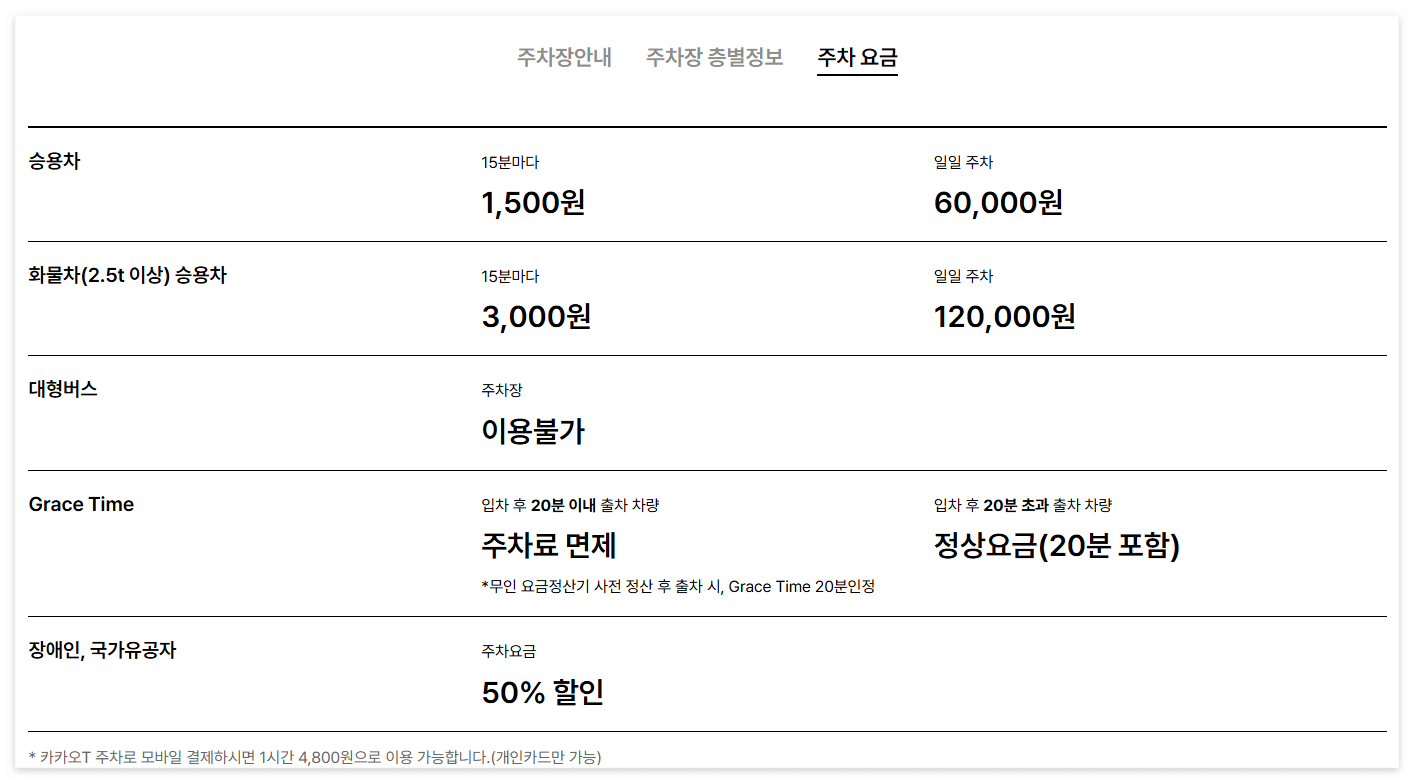Select the 주차 요금 tab
Image resolution: width=1414 pixels, height=783 pixels.
856,57
